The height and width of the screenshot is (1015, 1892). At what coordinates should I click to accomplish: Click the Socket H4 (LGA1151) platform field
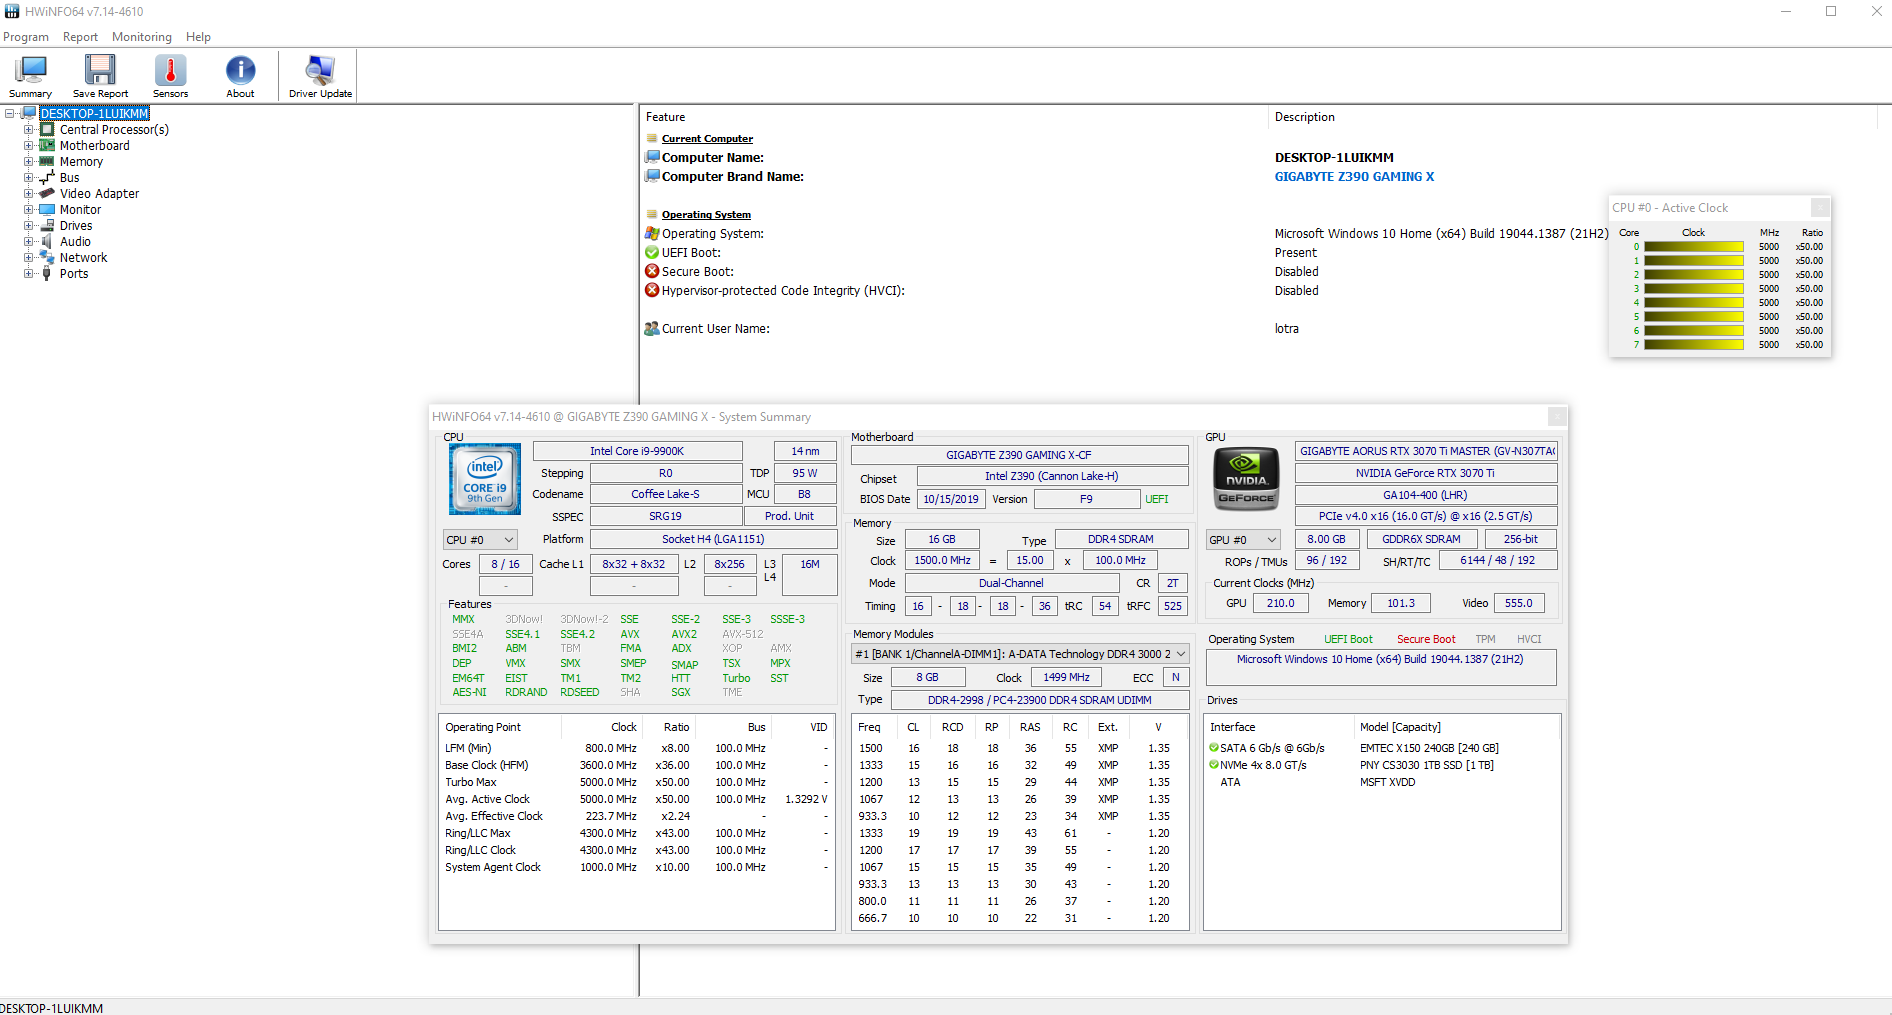pos(713,539)
